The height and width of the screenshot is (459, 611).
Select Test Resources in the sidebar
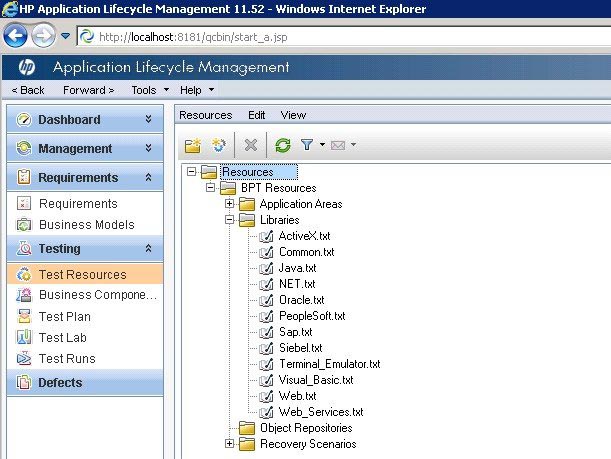[x=85, y=274]
